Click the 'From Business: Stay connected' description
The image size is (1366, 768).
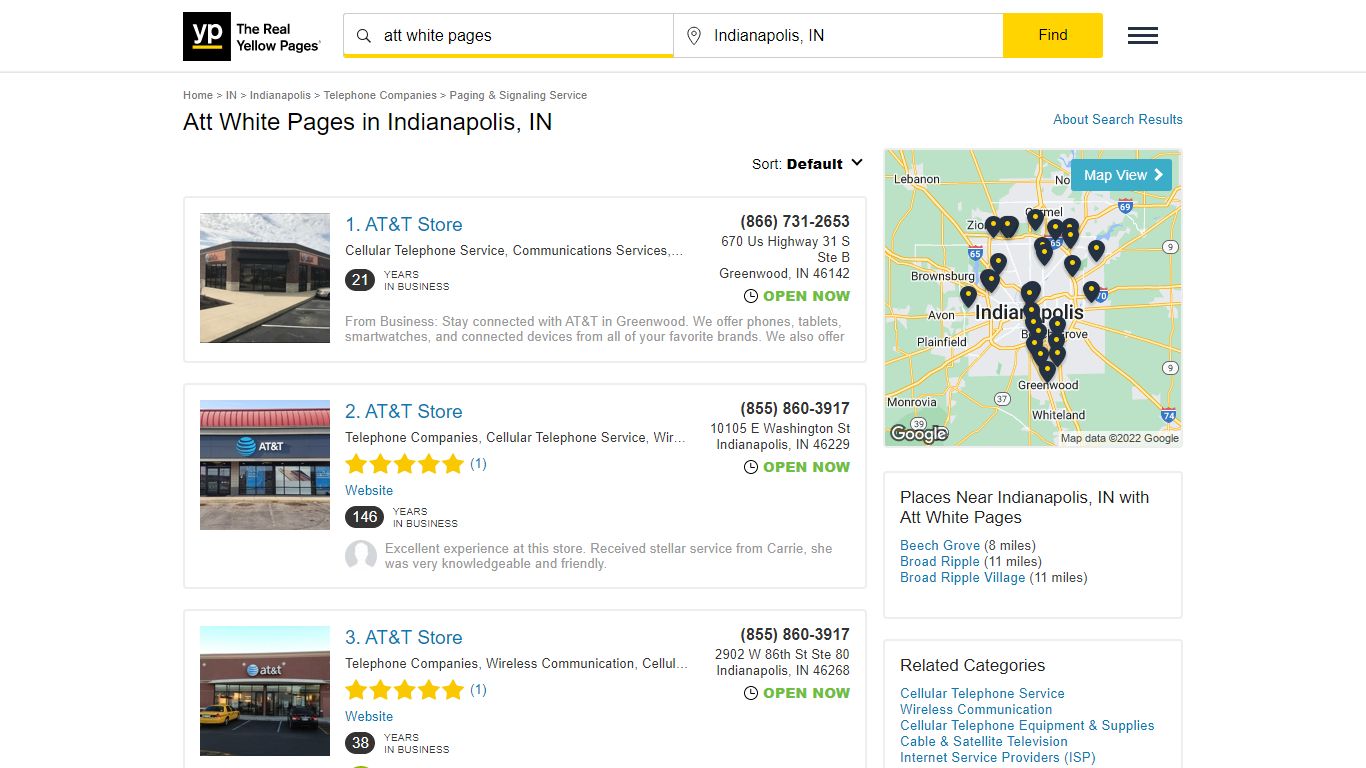click(x=595, y=329)
